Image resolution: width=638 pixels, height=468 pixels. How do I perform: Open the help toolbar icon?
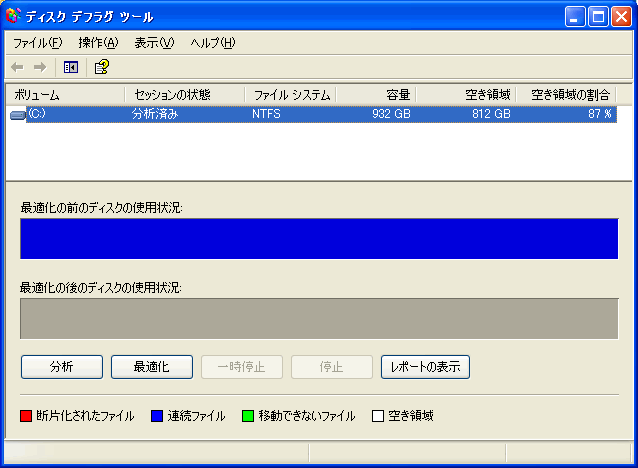(x=102, y=67)
